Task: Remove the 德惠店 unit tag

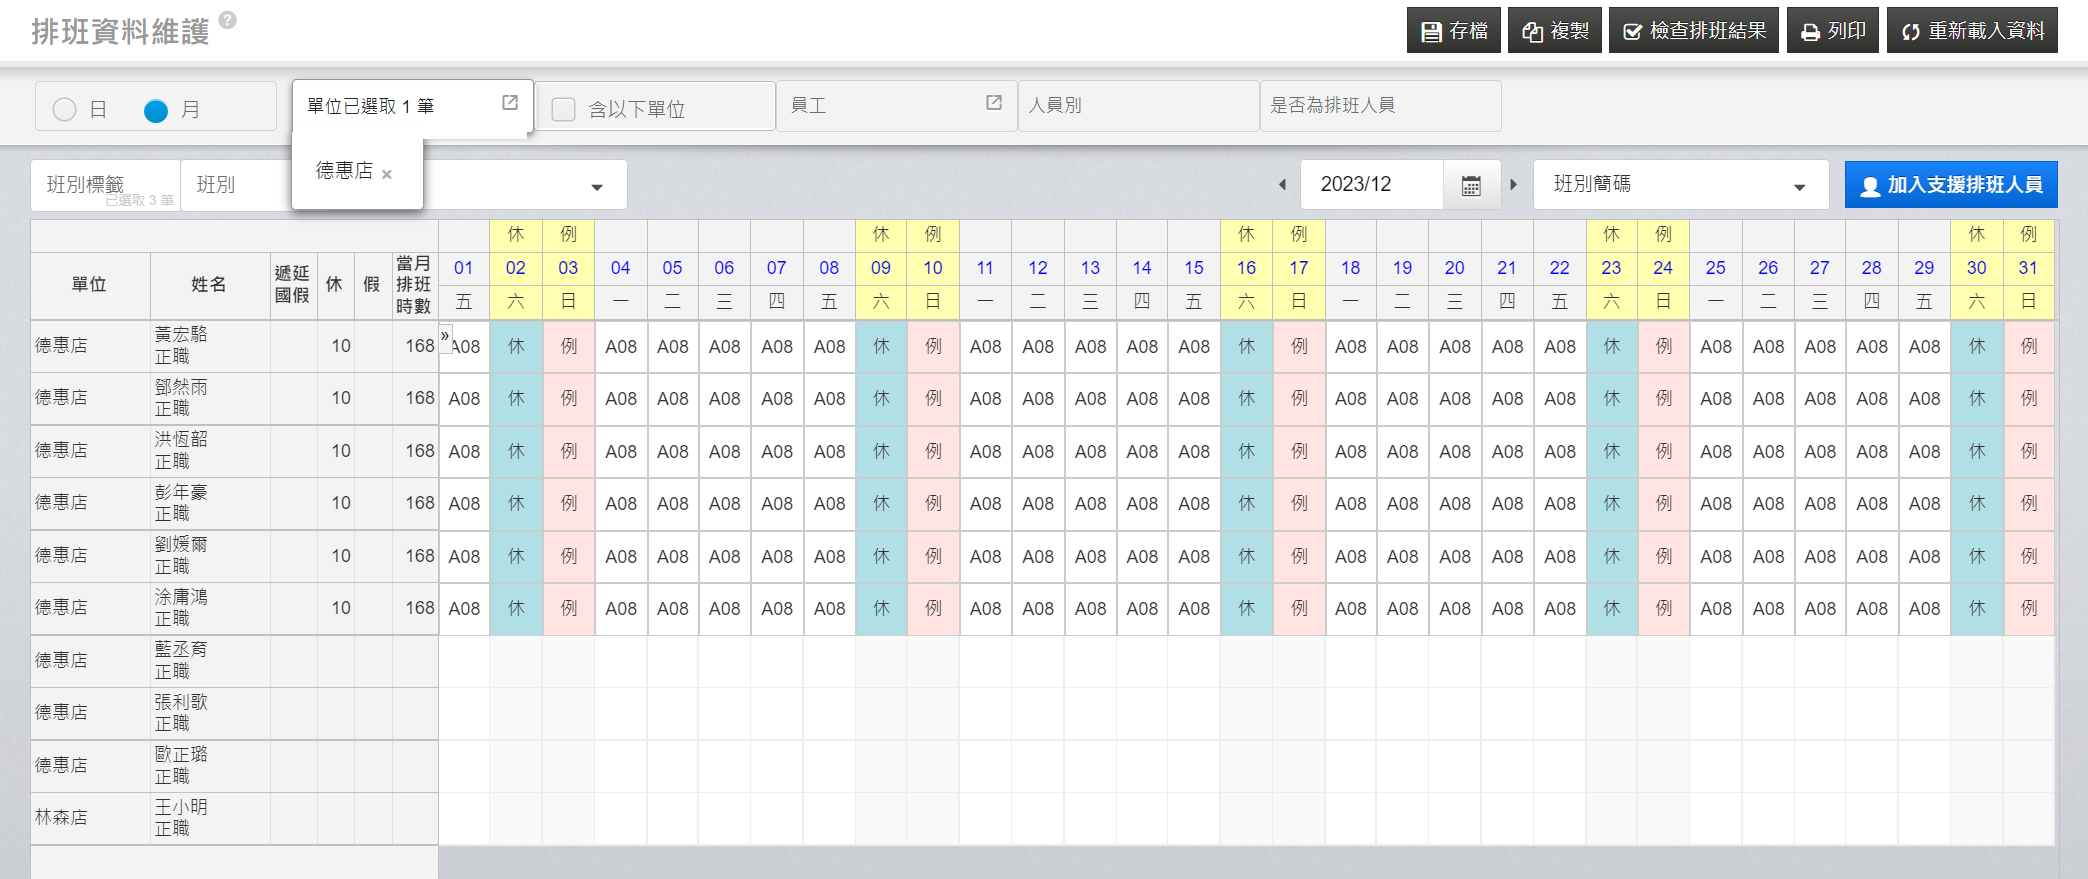Action: click(x=387, y=174)
